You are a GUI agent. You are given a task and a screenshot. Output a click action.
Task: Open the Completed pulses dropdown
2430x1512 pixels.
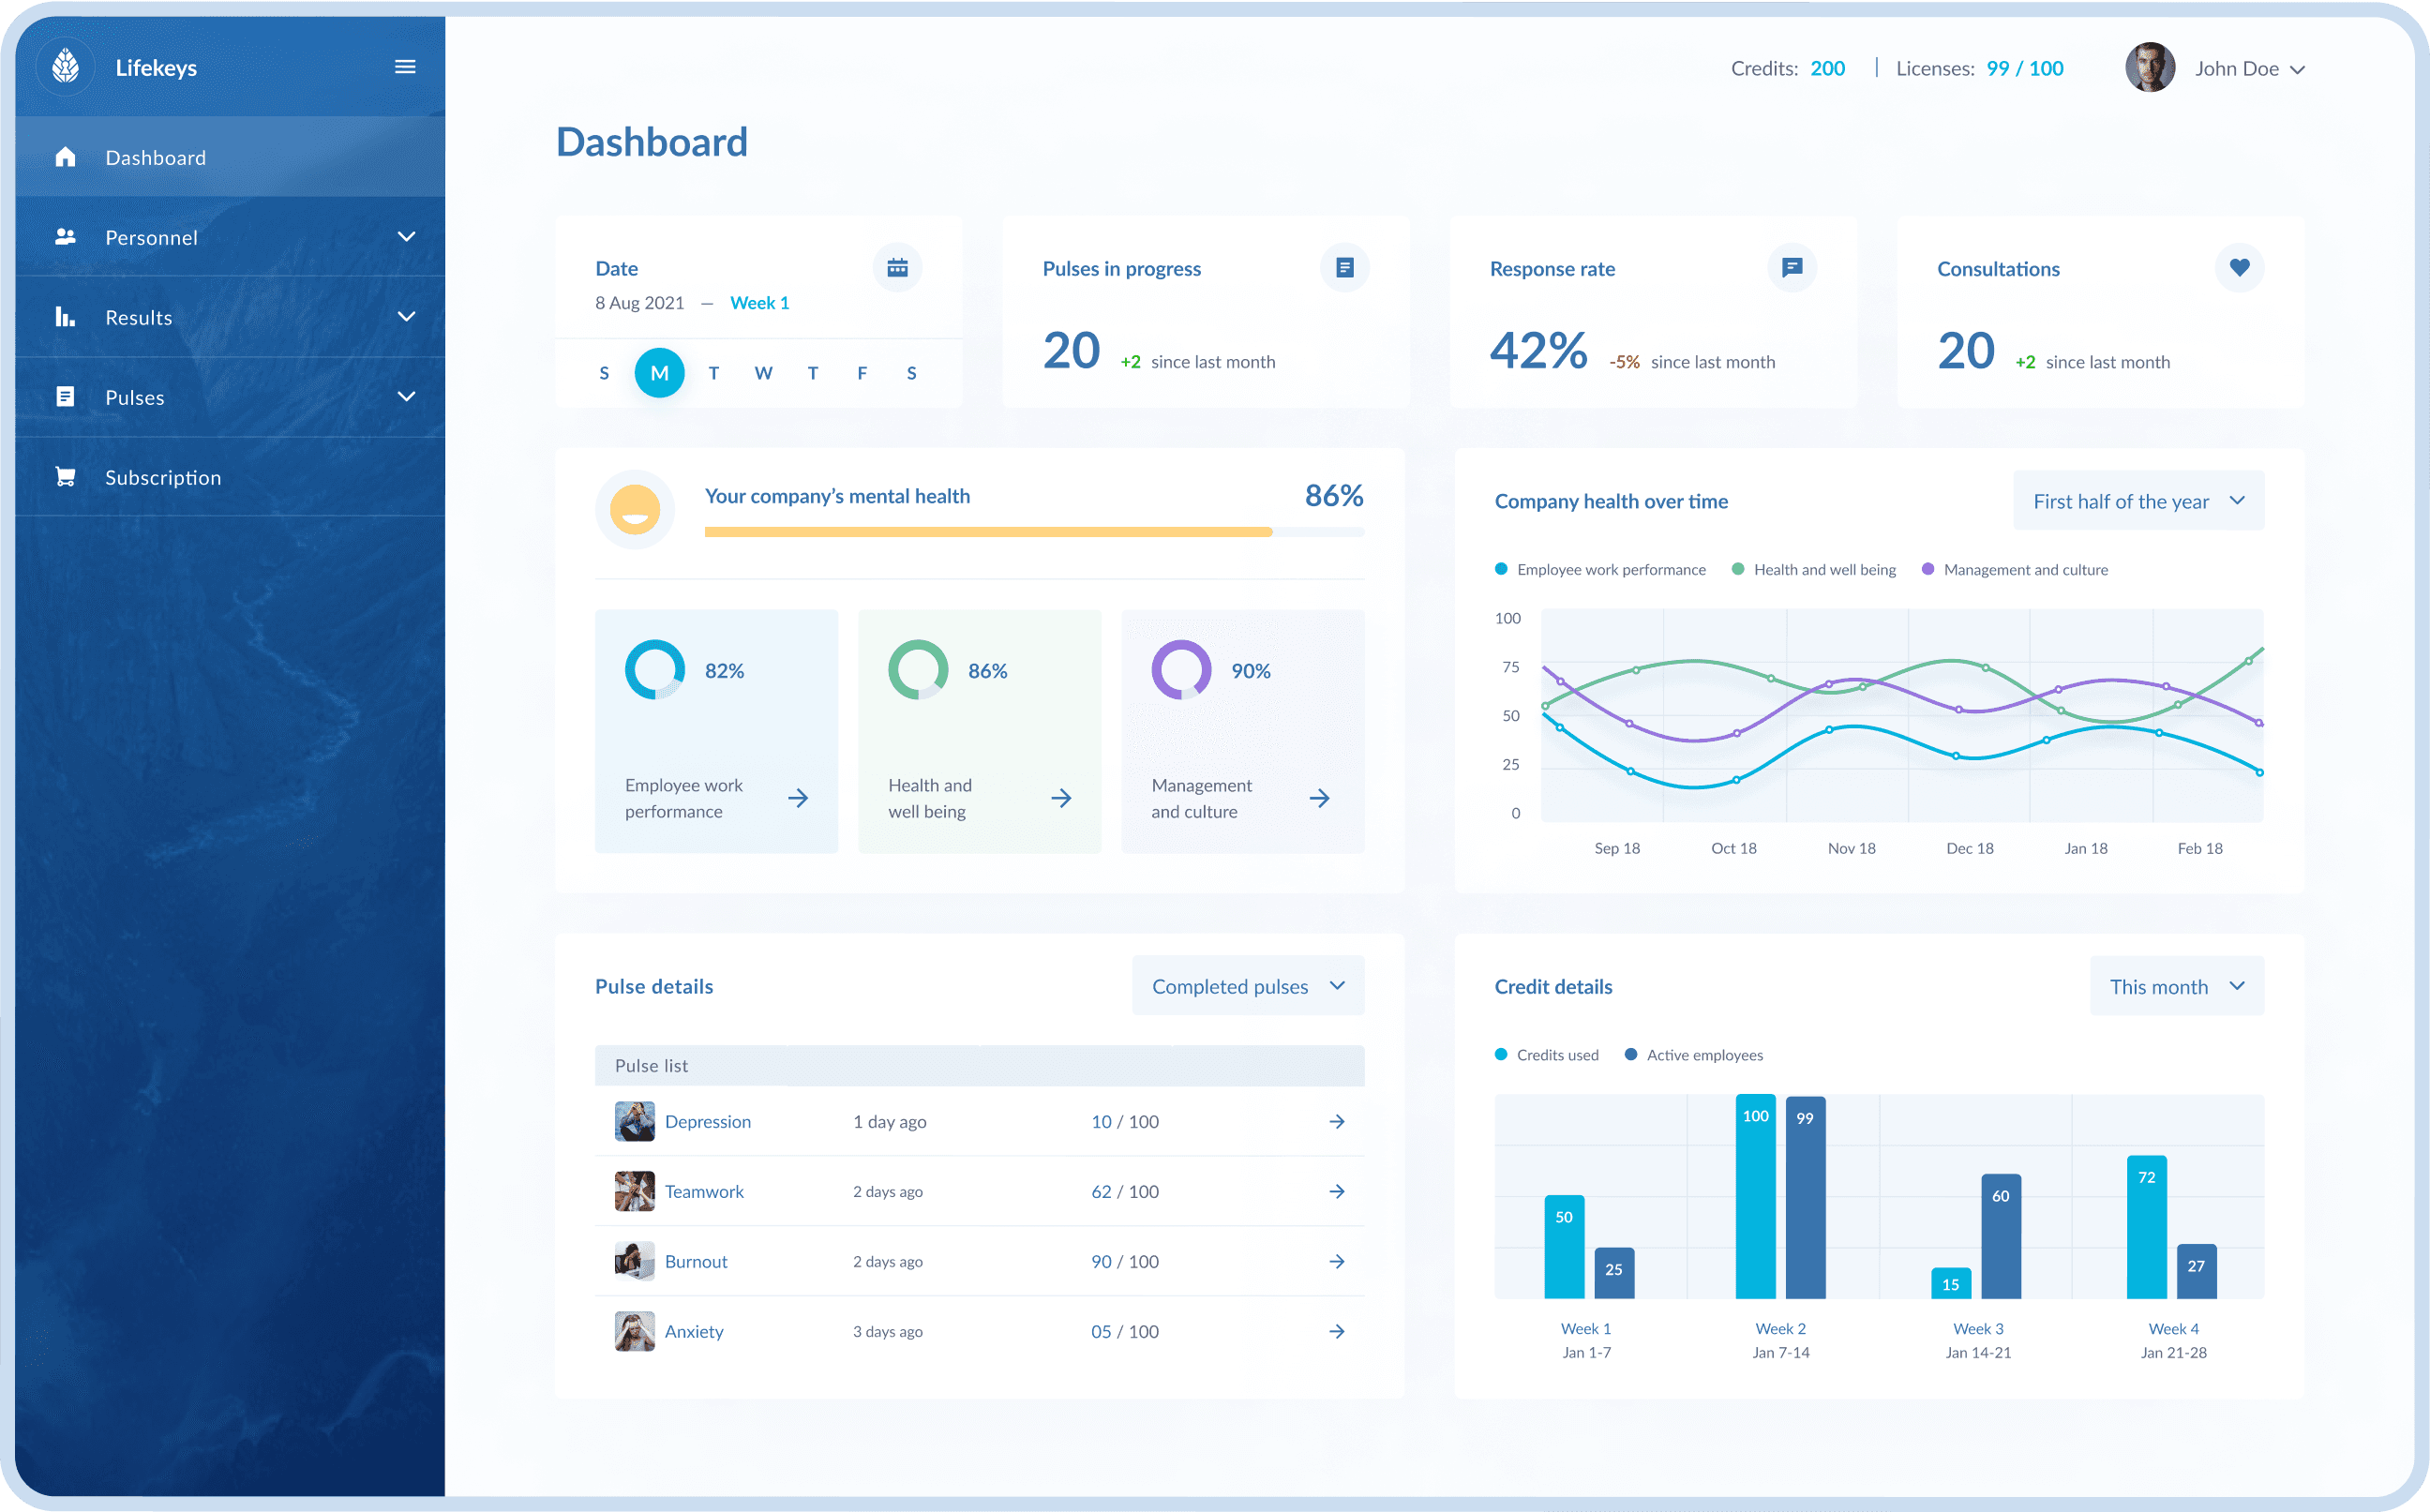[1247, 986]
